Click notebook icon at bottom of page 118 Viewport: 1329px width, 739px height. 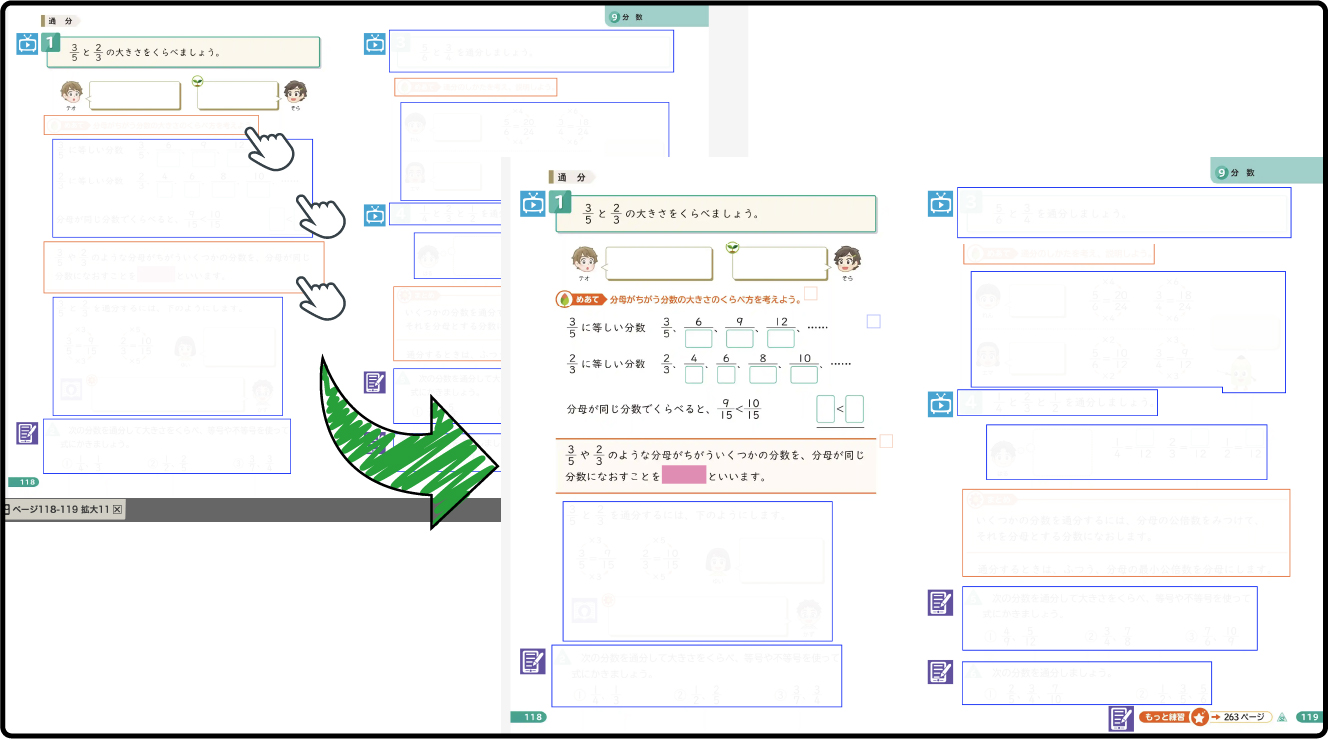[533, 661]
